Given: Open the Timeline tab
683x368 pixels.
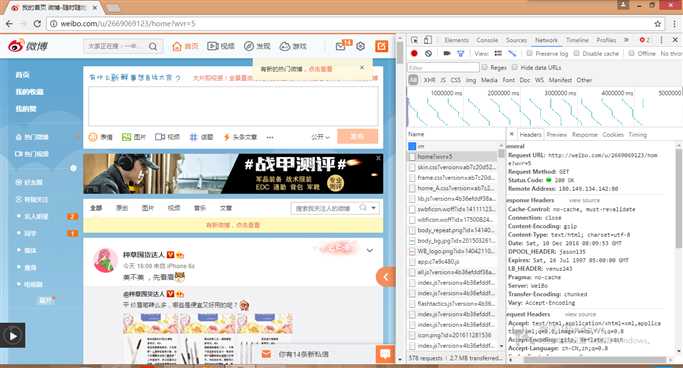Looking at the screenshot, I should (x=578, y=40).
